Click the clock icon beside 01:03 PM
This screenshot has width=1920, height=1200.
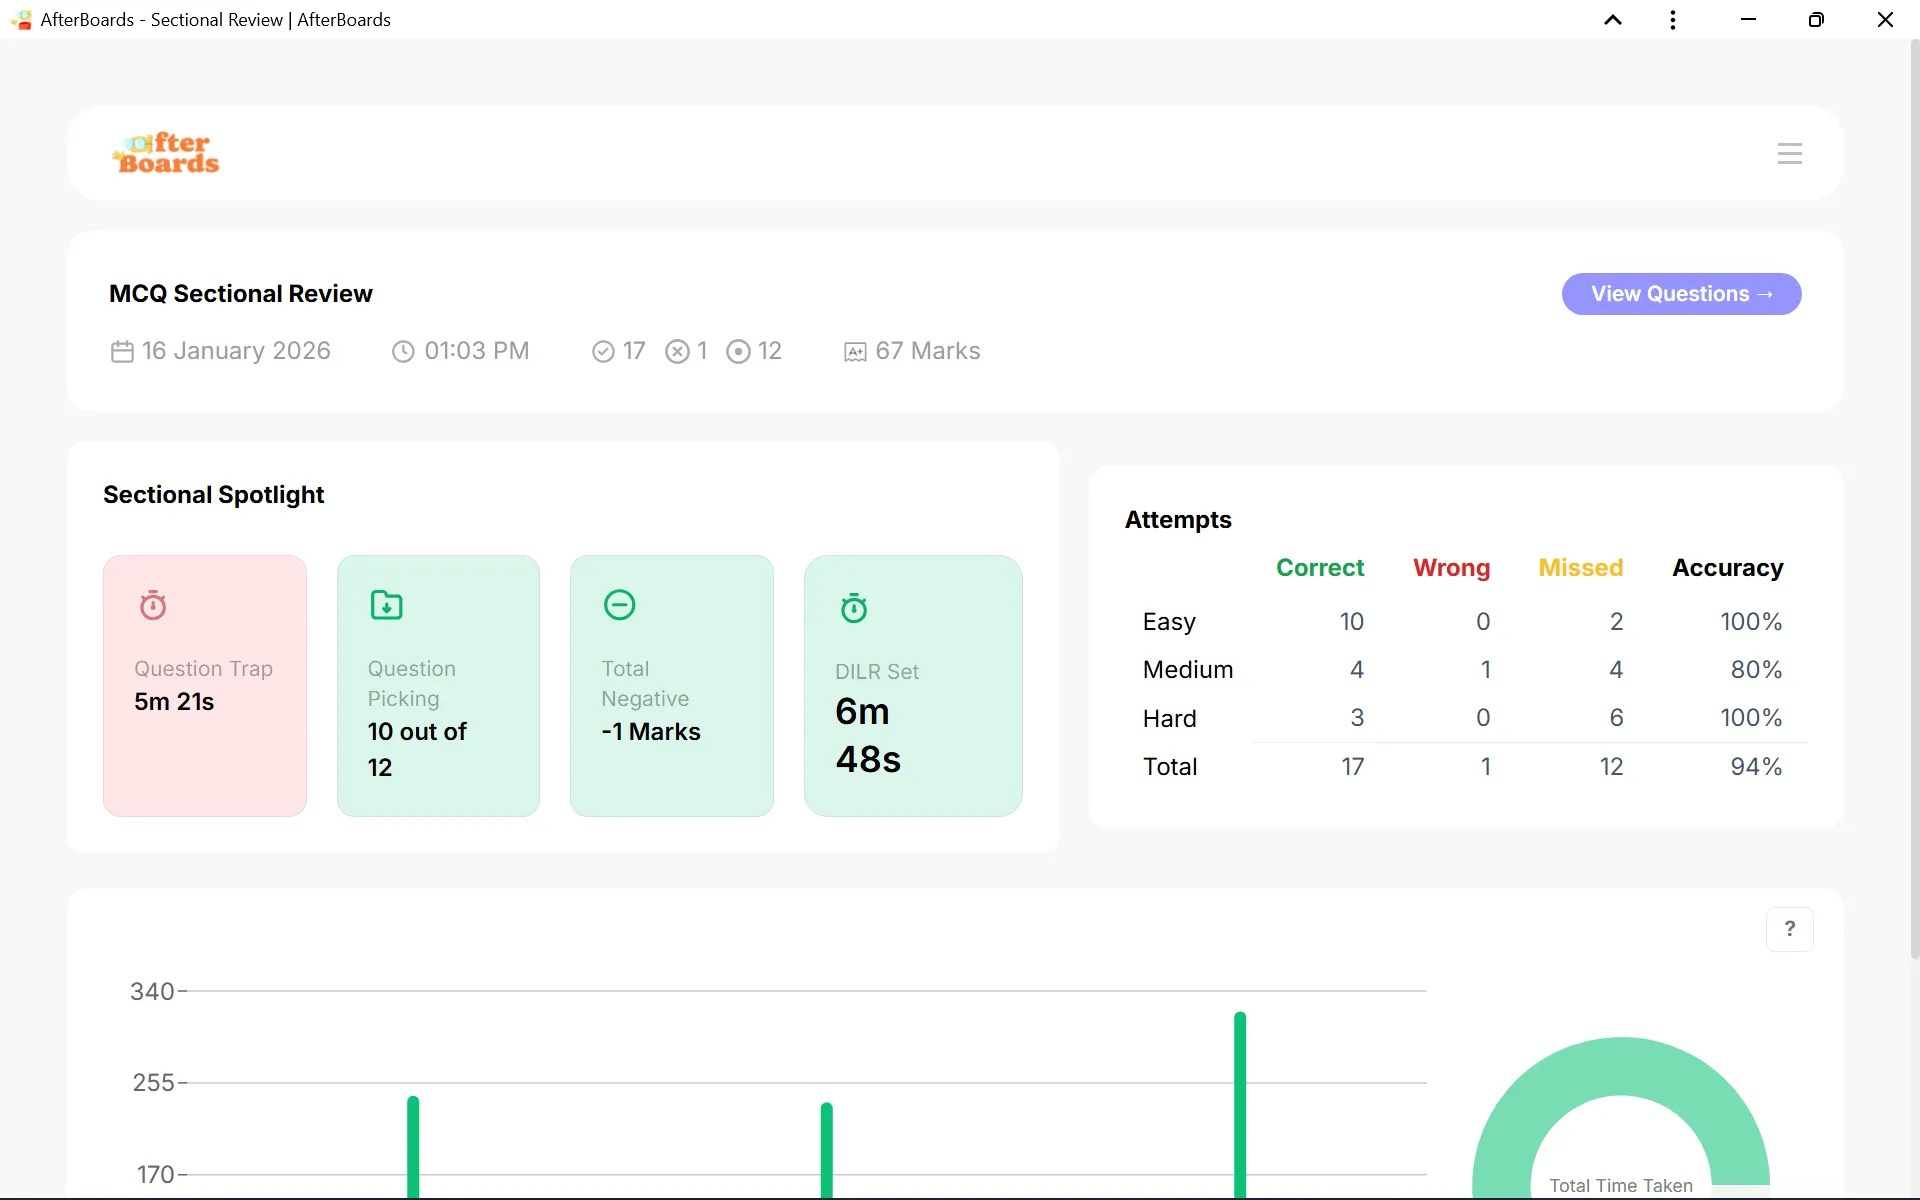tap(403, 352)
